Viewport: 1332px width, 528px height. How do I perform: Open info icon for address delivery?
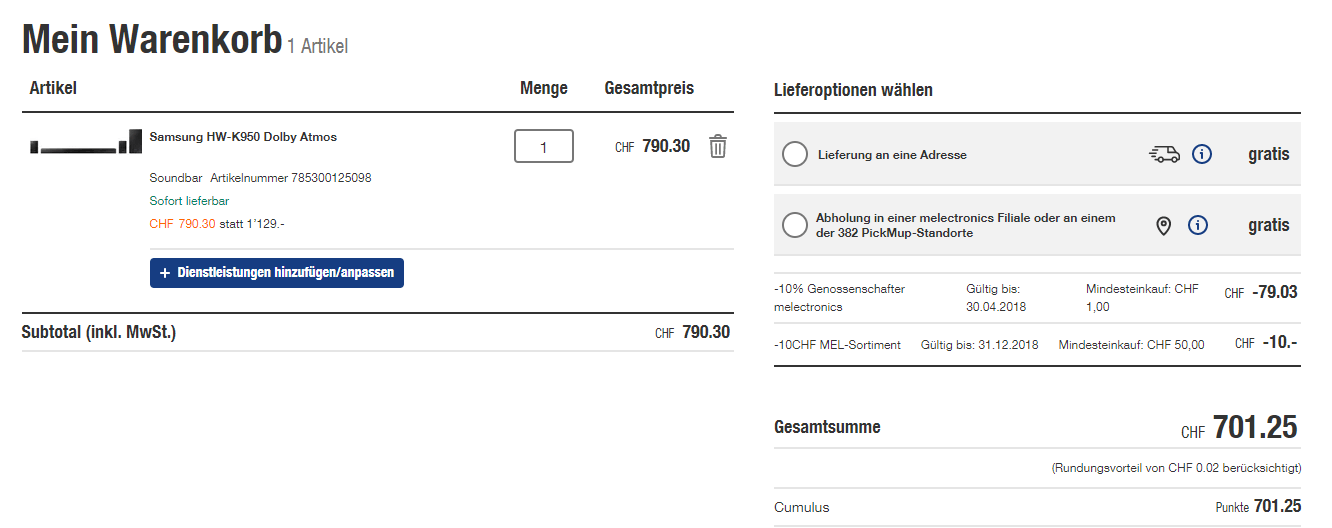[x=1202, y=154]
